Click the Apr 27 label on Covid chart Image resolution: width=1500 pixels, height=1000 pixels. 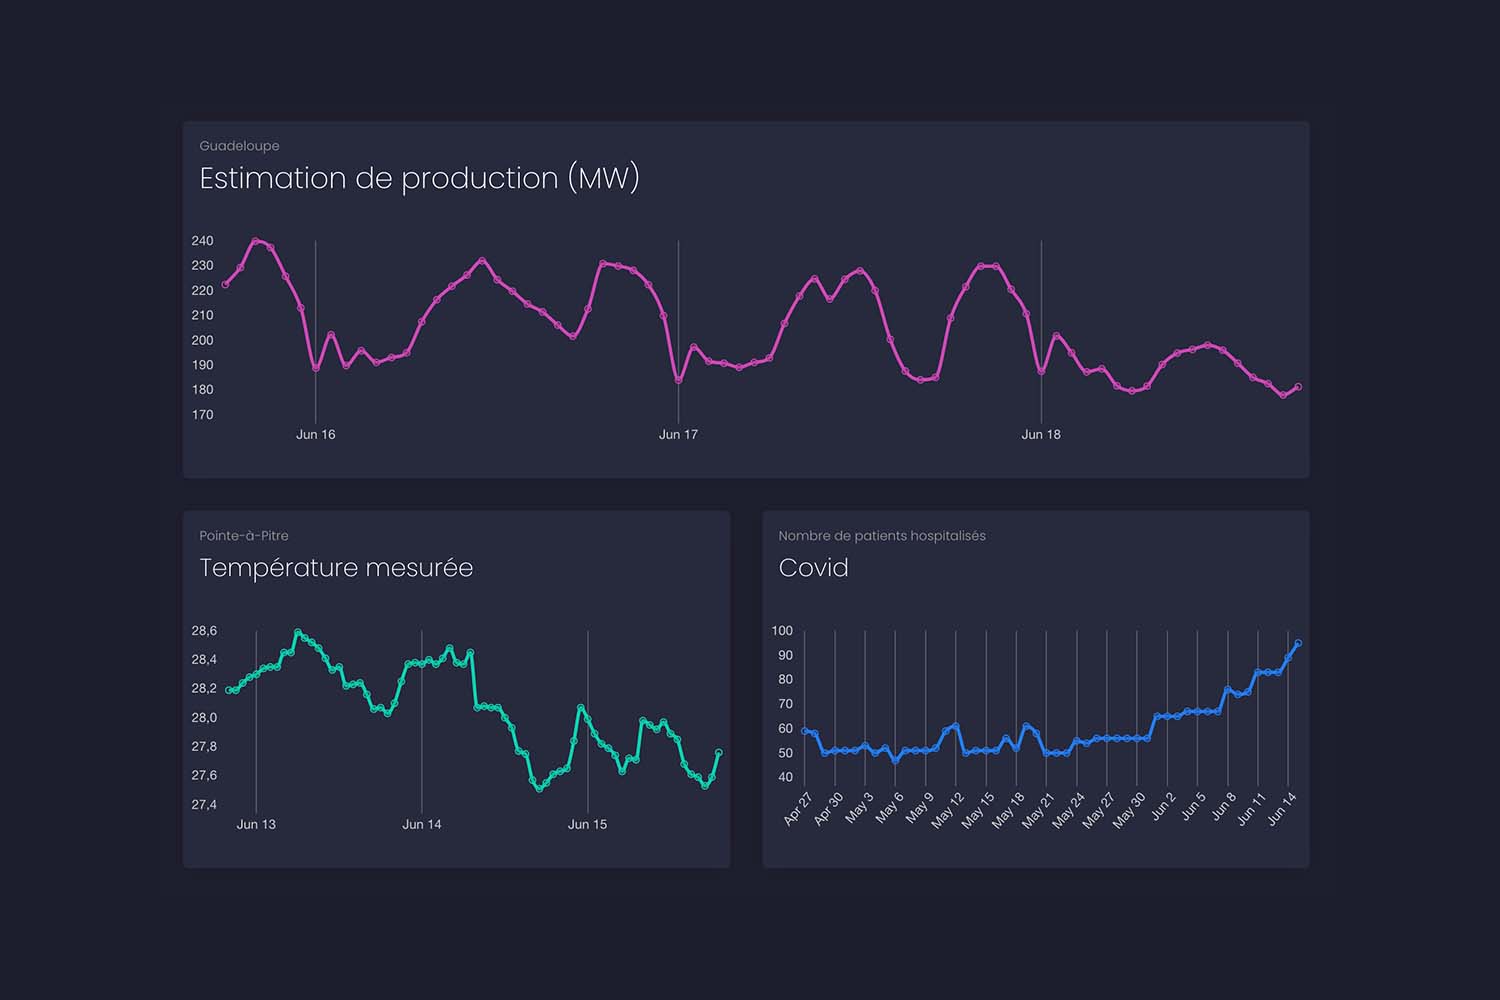[797, 809]
